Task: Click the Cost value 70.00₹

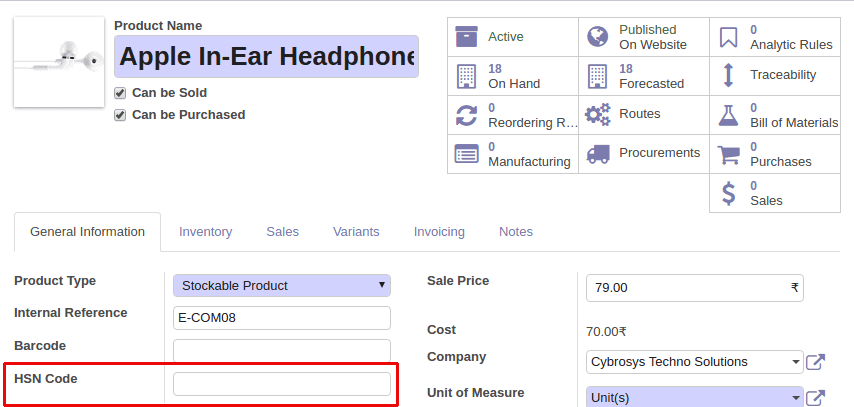Action: [x=606, y=331]
